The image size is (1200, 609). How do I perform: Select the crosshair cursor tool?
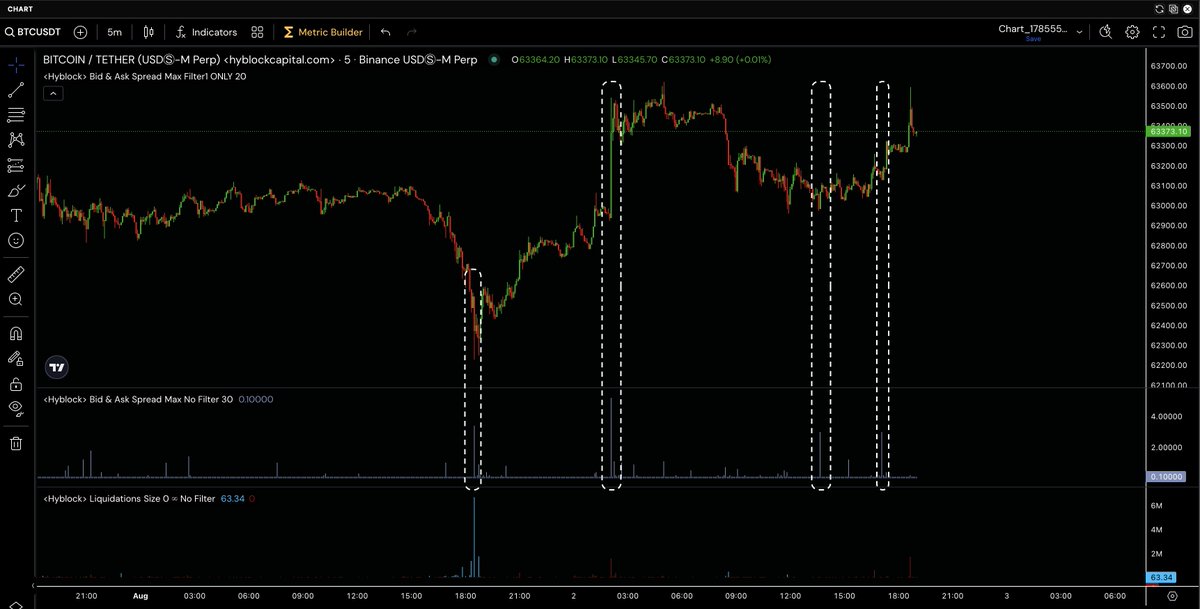coord(16,66)
